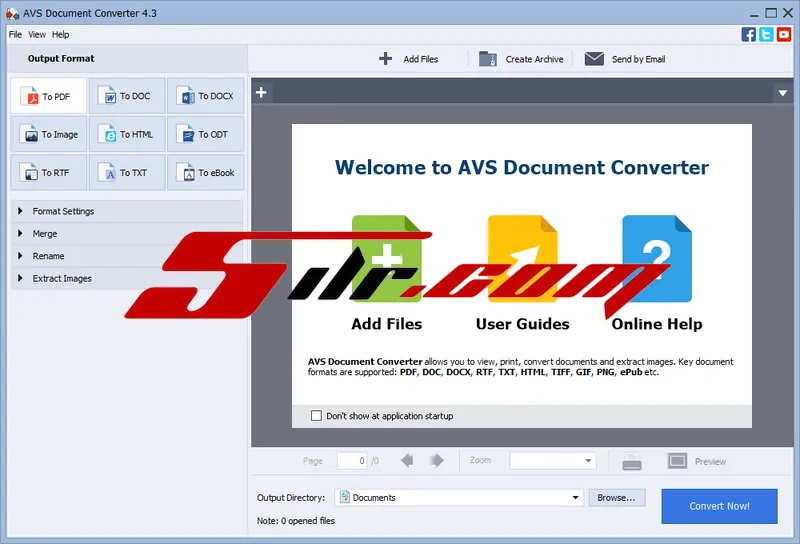Tick Don't show at application startup
Viewport: 800px width, 544px height.
pos(316,416)
